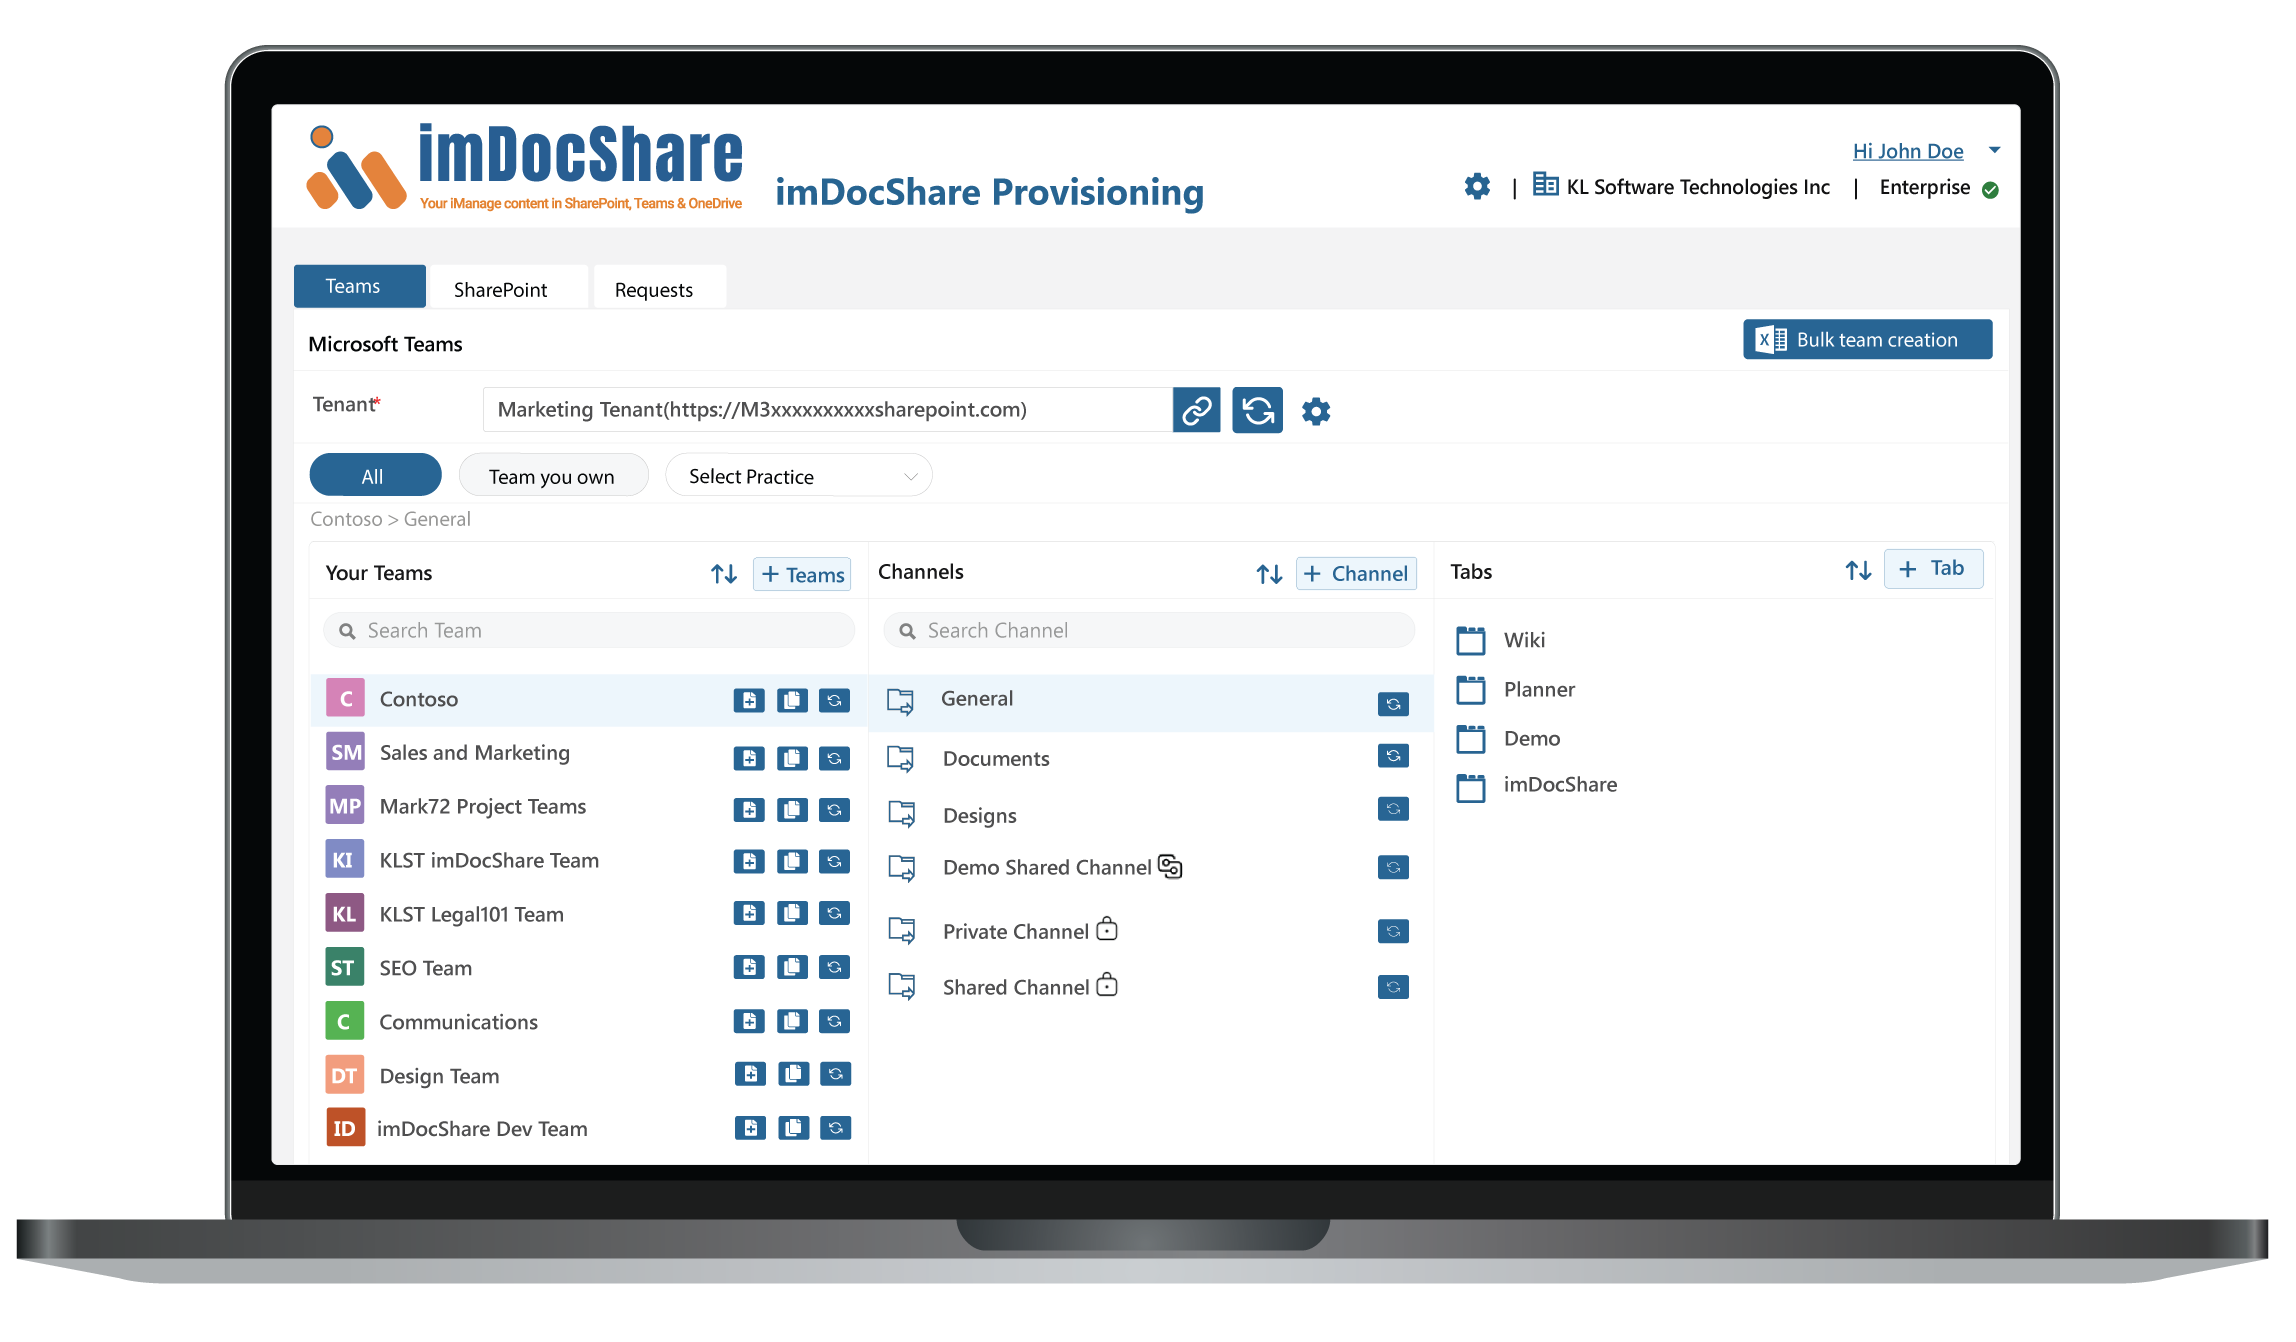Sync the General channel
The width and height of the screenshot is (2296, 1342).
(1393, 704)
